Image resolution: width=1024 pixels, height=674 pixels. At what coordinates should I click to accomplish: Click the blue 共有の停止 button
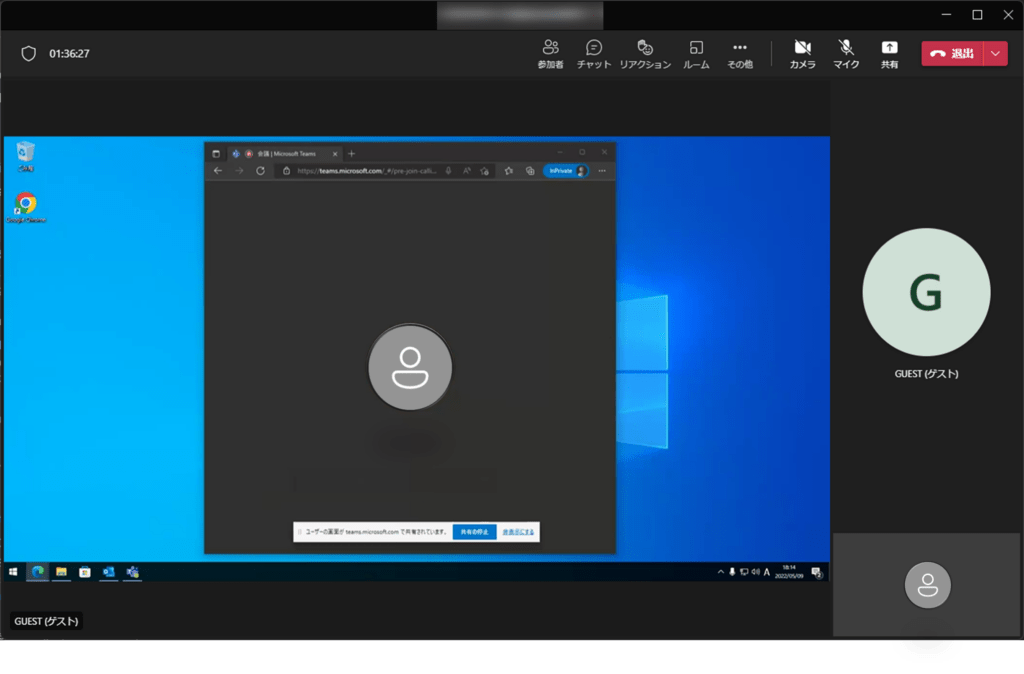click(474, 532)
